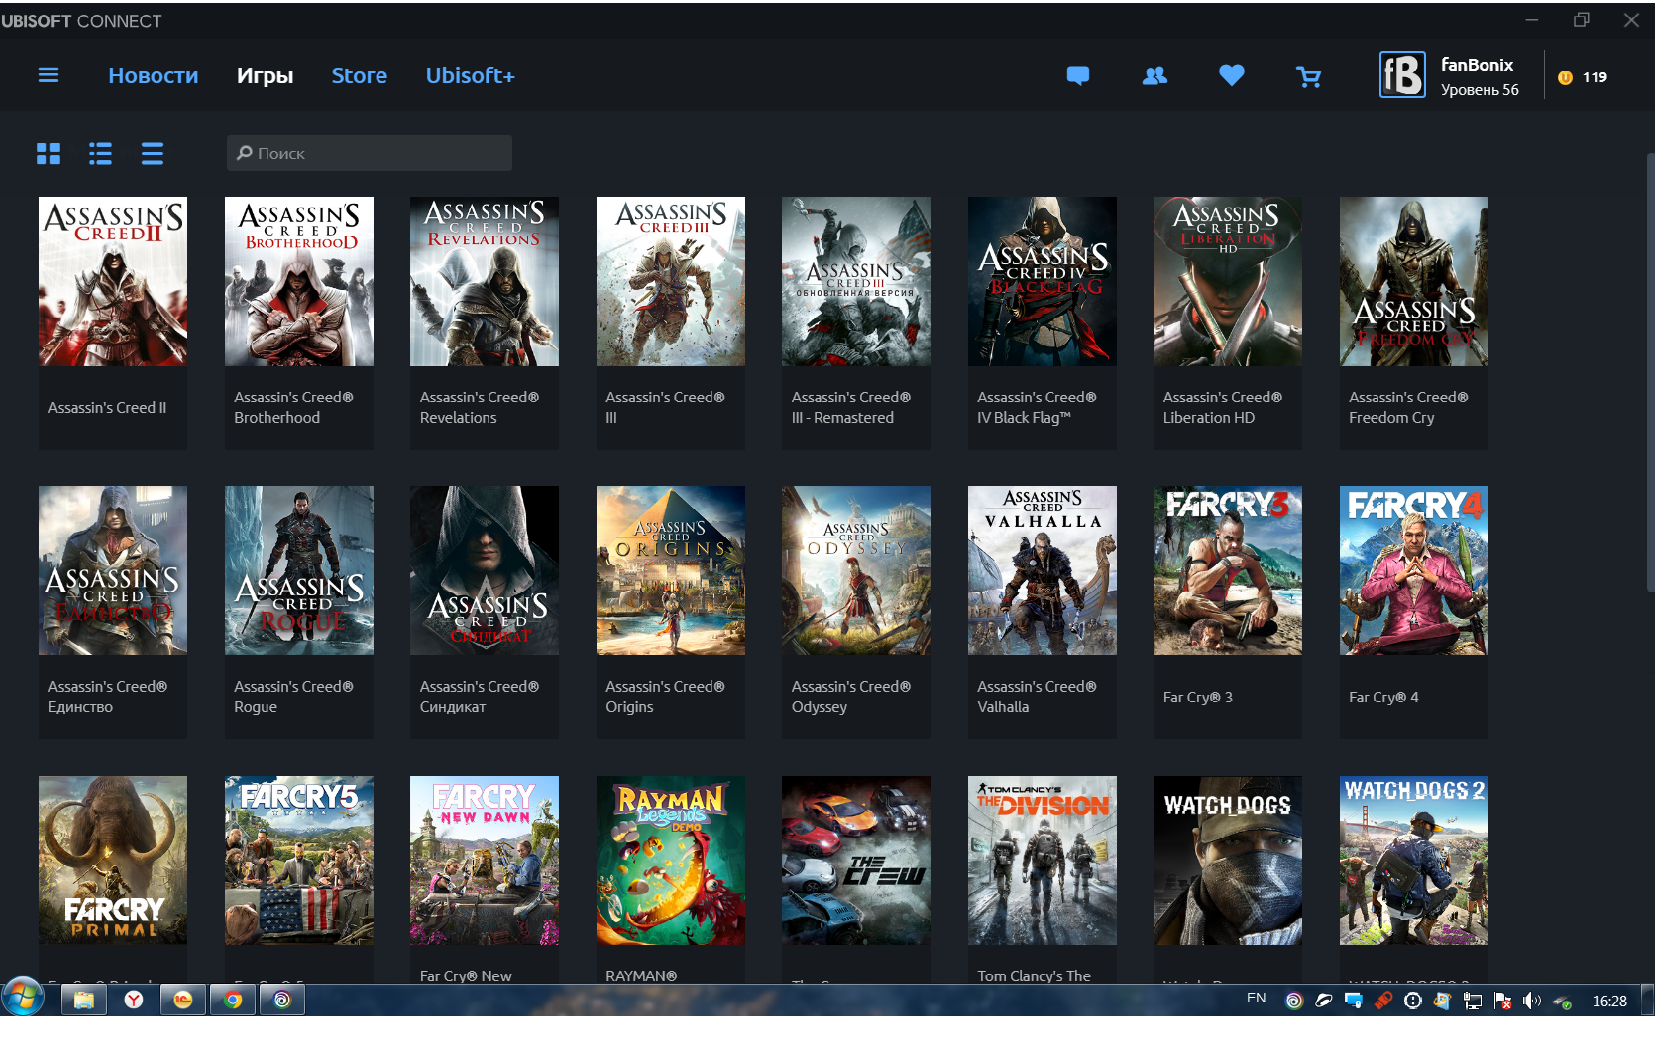Open The Crew game cover

pyautogui.click(x=856, y=860)
